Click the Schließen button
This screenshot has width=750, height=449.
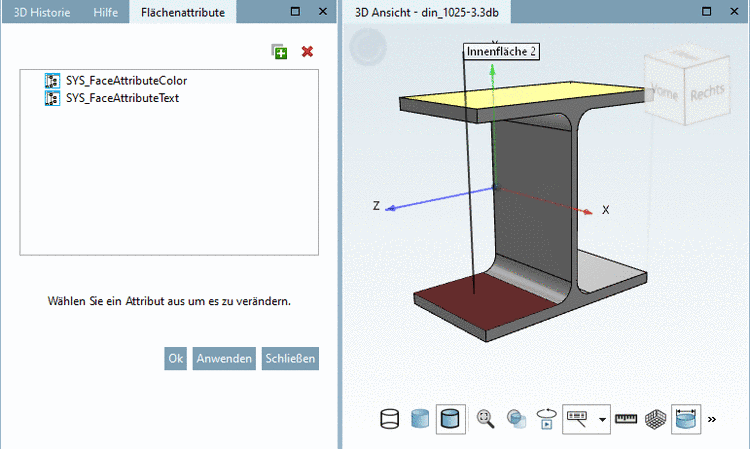[290, 358]
